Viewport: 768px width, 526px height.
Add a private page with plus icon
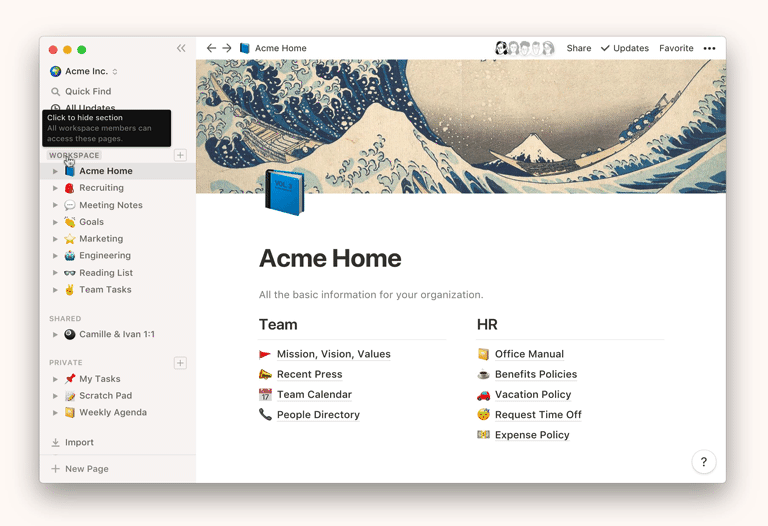[x=180, y=363]
